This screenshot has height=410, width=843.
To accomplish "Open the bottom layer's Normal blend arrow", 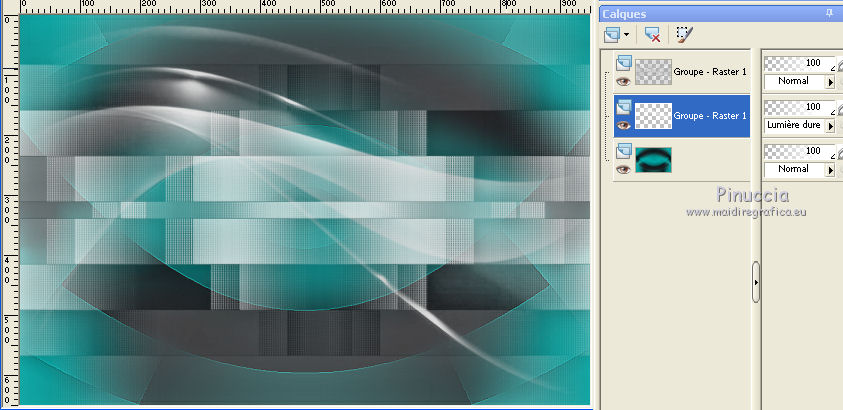I will (830, 170).
